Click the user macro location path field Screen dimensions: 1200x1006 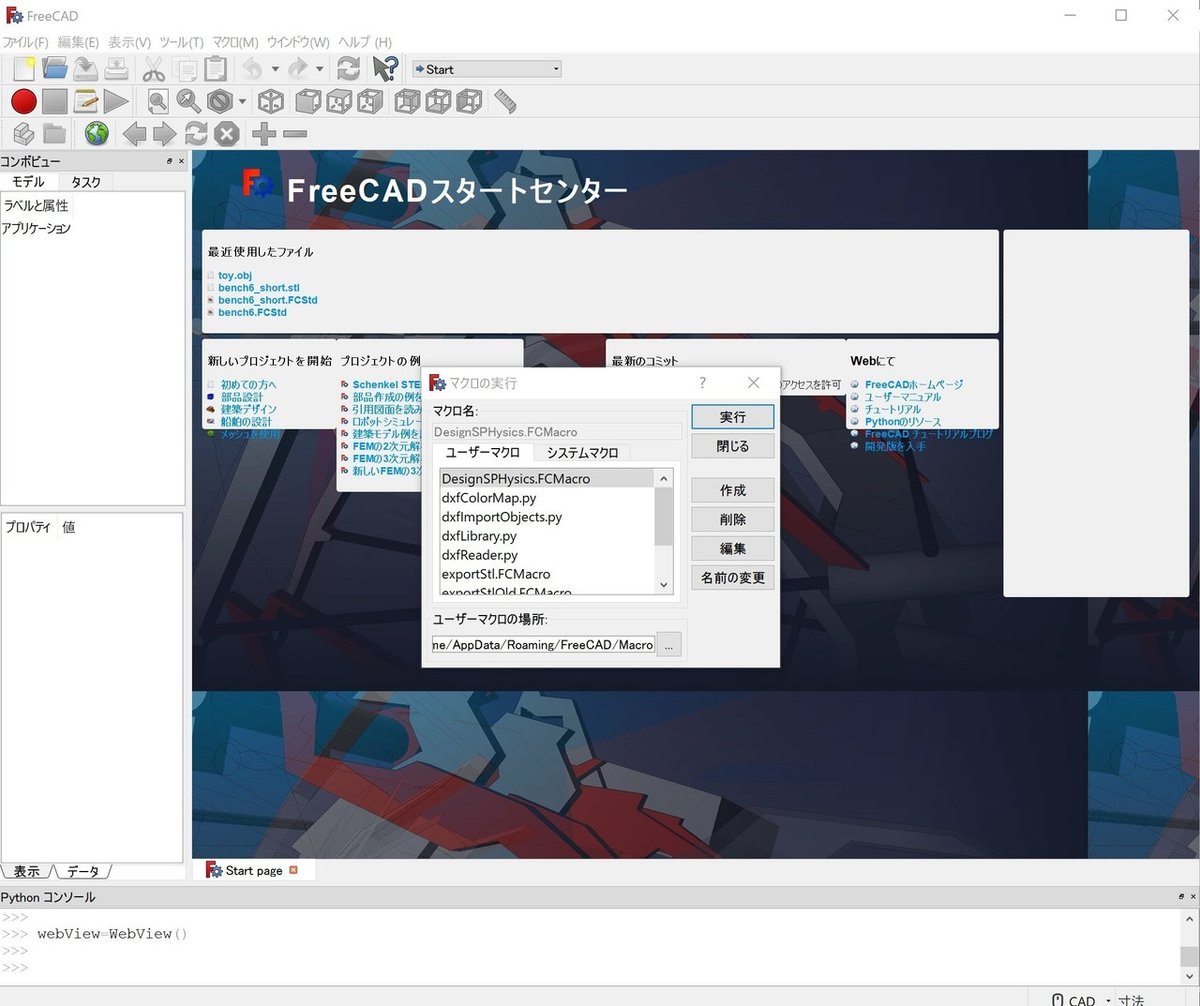pos(543,645)
